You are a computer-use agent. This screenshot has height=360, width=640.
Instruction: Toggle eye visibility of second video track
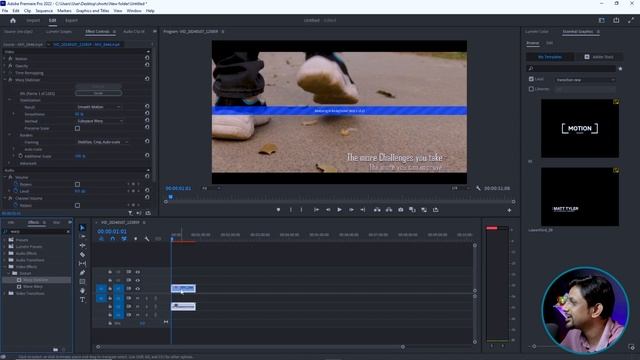(x=138, y=280)
